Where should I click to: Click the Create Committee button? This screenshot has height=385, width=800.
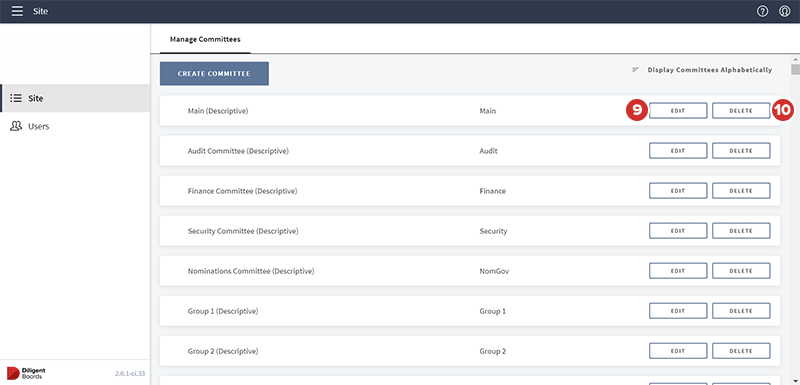click(214, 73)
